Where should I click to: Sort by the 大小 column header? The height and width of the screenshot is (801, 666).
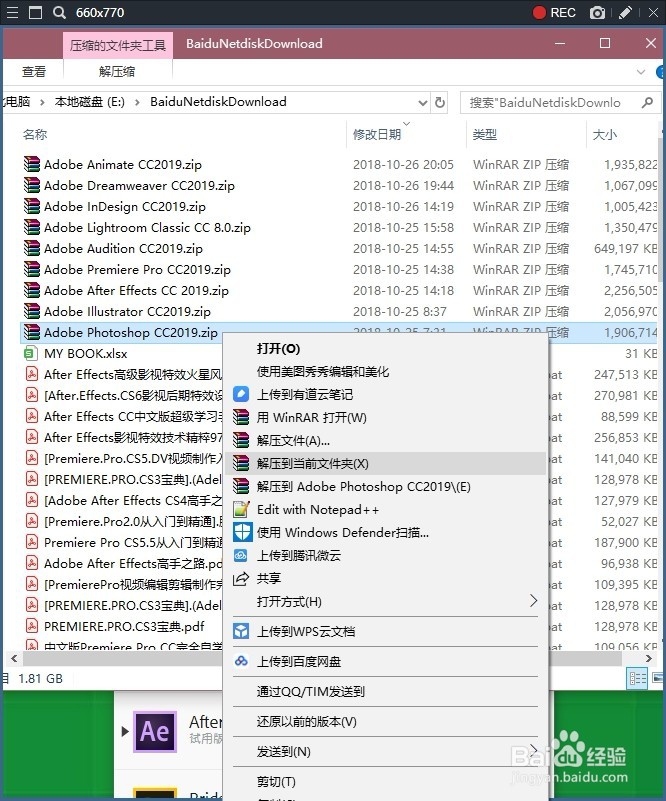click(605, 134)
